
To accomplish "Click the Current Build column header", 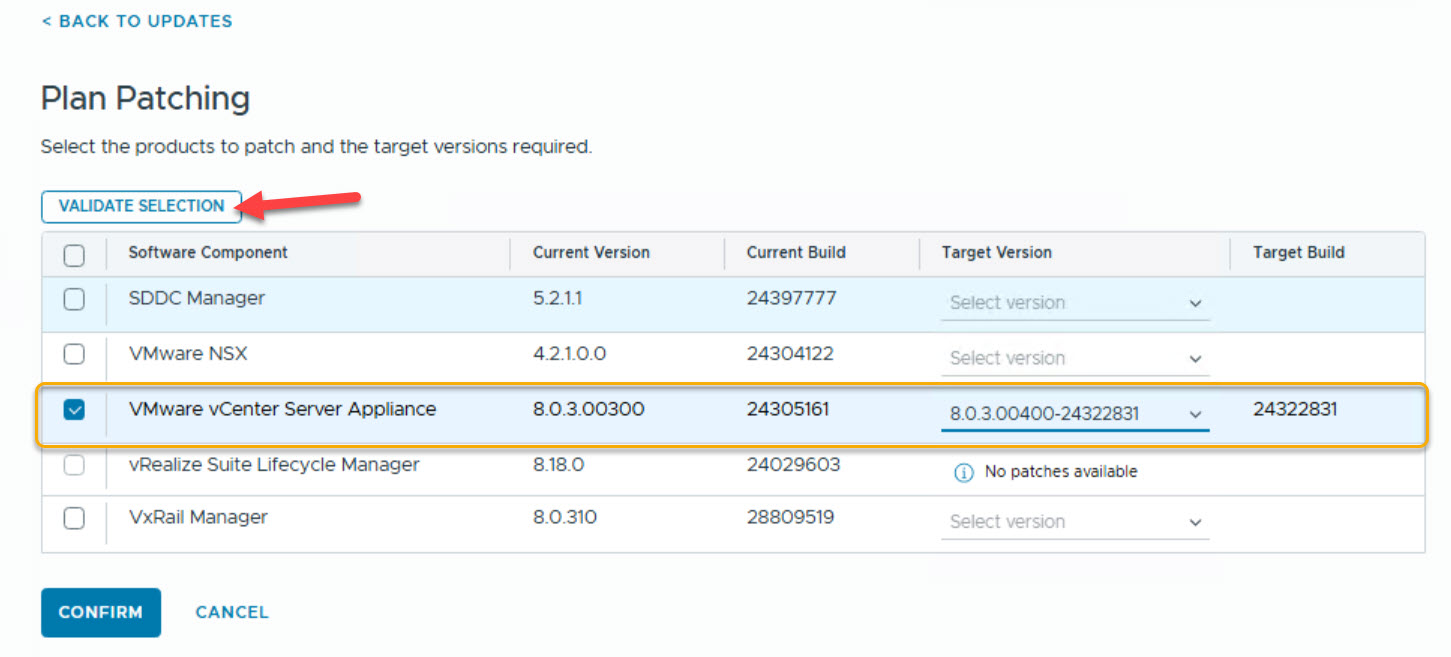I will click(796, 253).
